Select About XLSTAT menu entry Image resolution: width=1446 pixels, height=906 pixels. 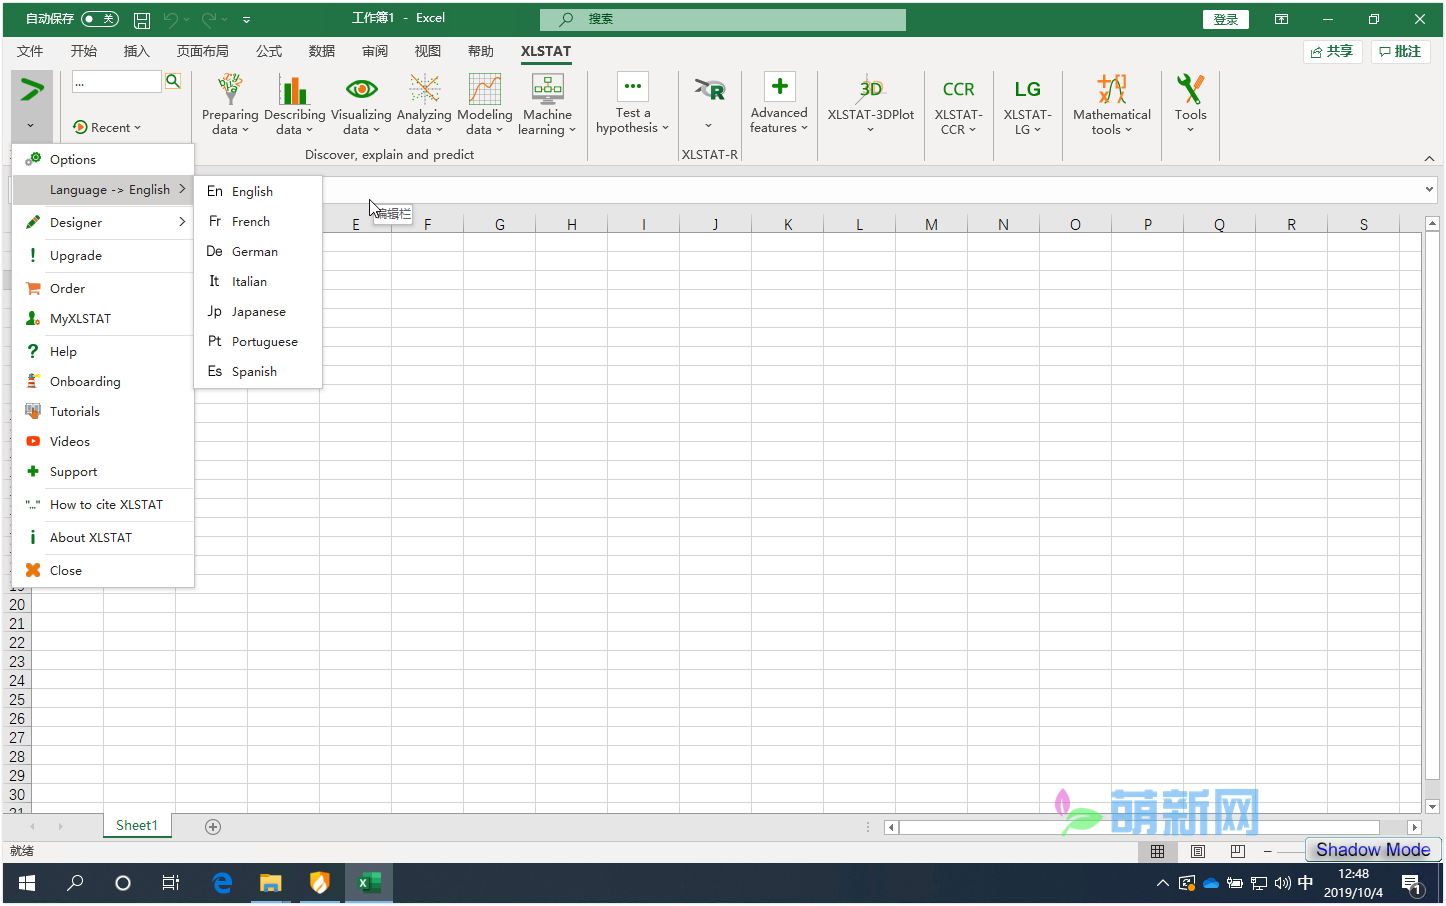point(103,537)
